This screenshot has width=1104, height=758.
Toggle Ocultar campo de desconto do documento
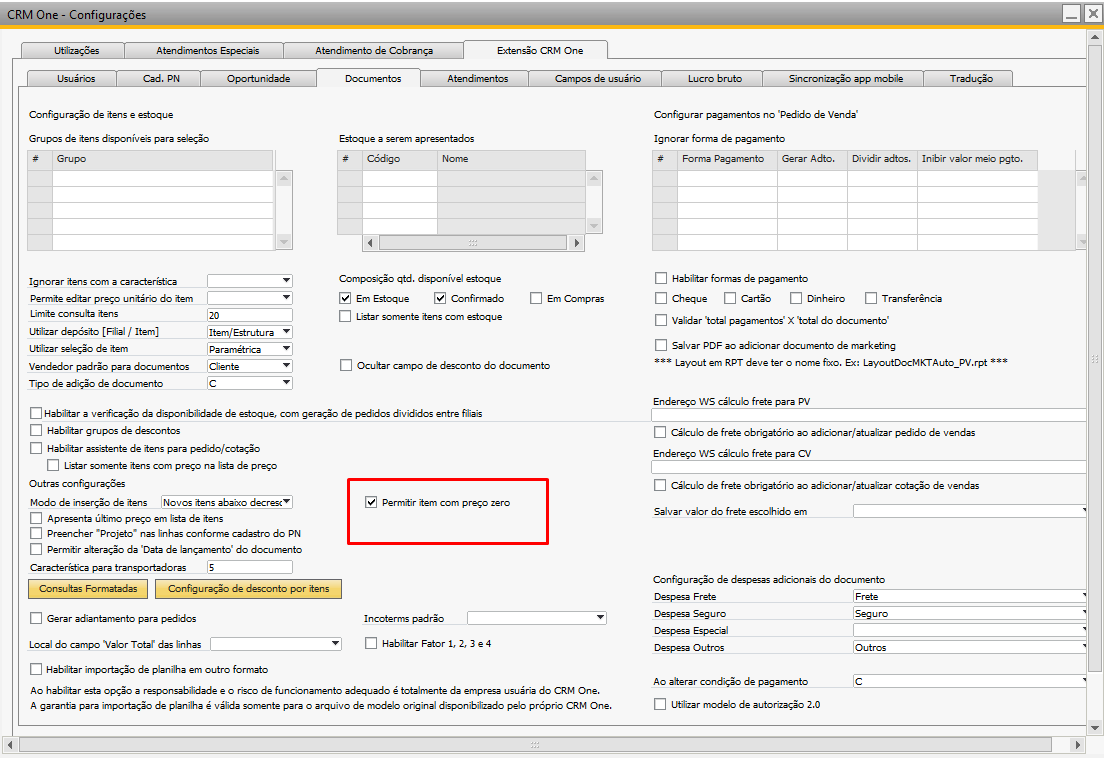click(x=346, y=365)
